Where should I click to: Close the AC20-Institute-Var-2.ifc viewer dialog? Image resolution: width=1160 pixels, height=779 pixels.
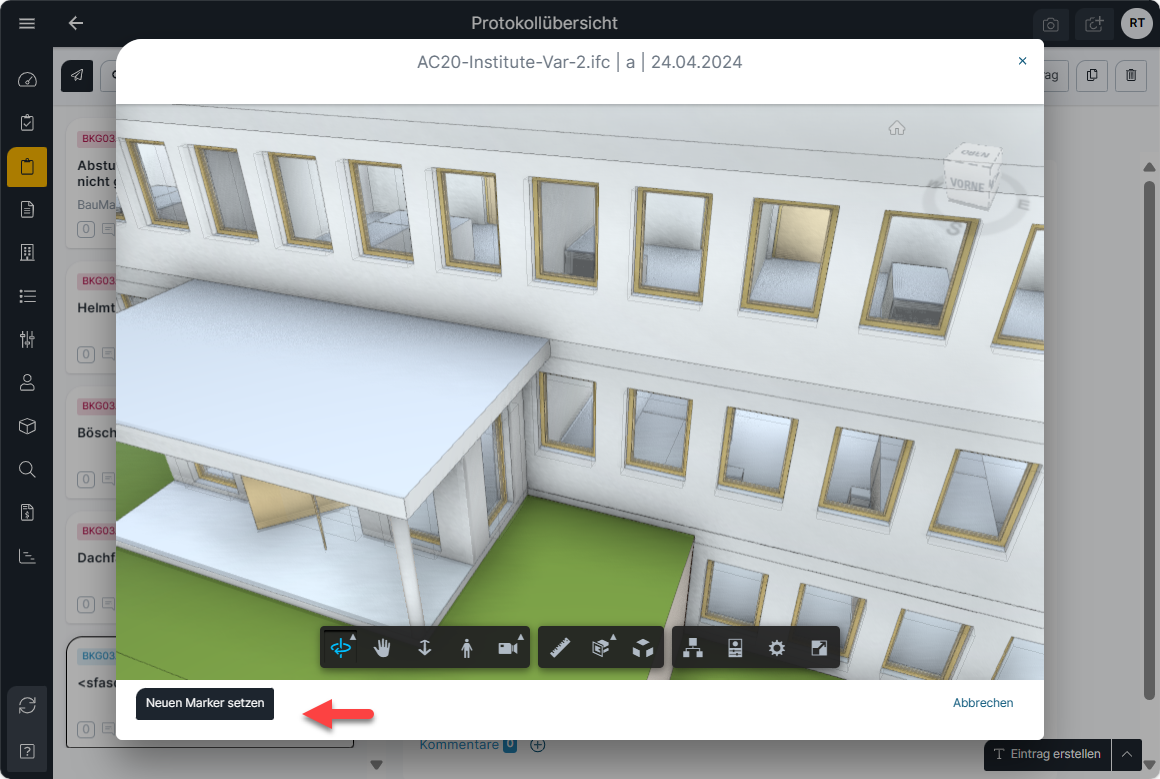[1022, 61]
